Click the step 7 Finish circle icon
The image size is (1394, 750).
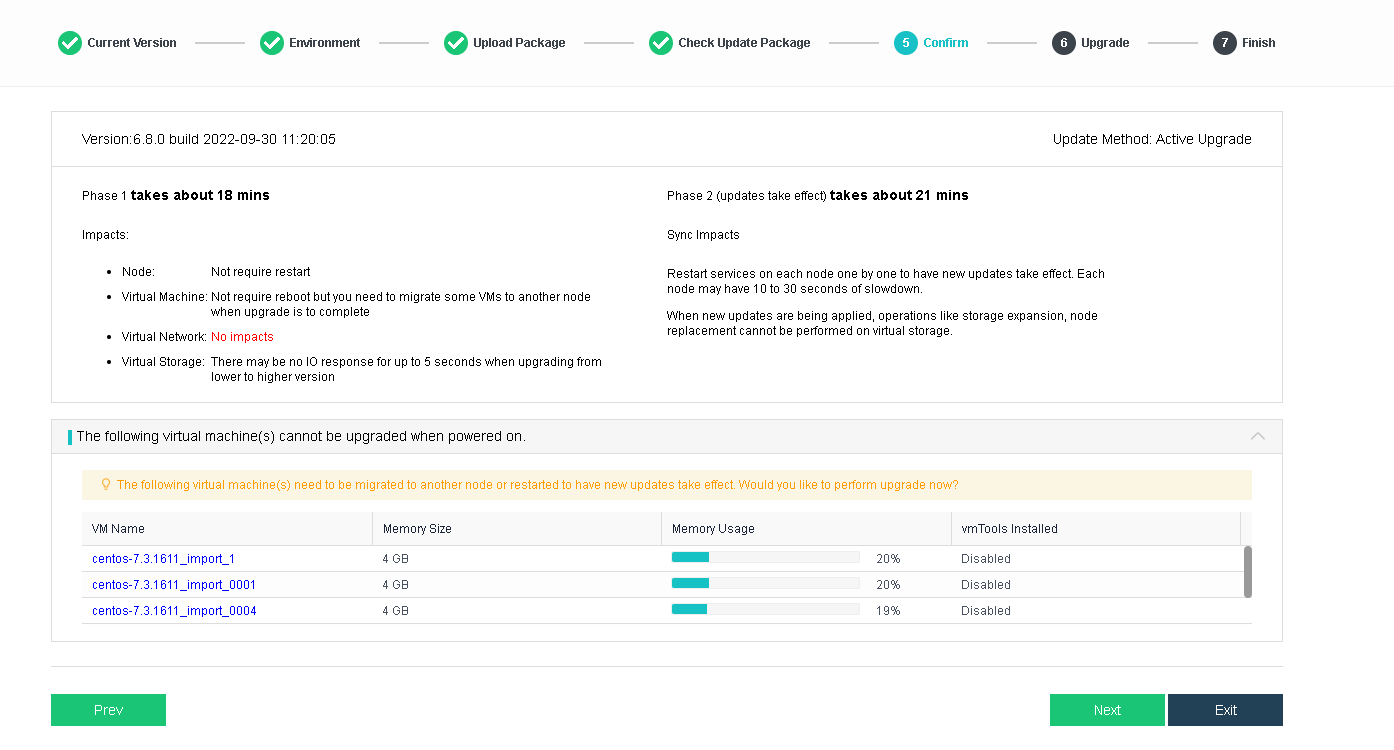click(x=1224, y=43)
